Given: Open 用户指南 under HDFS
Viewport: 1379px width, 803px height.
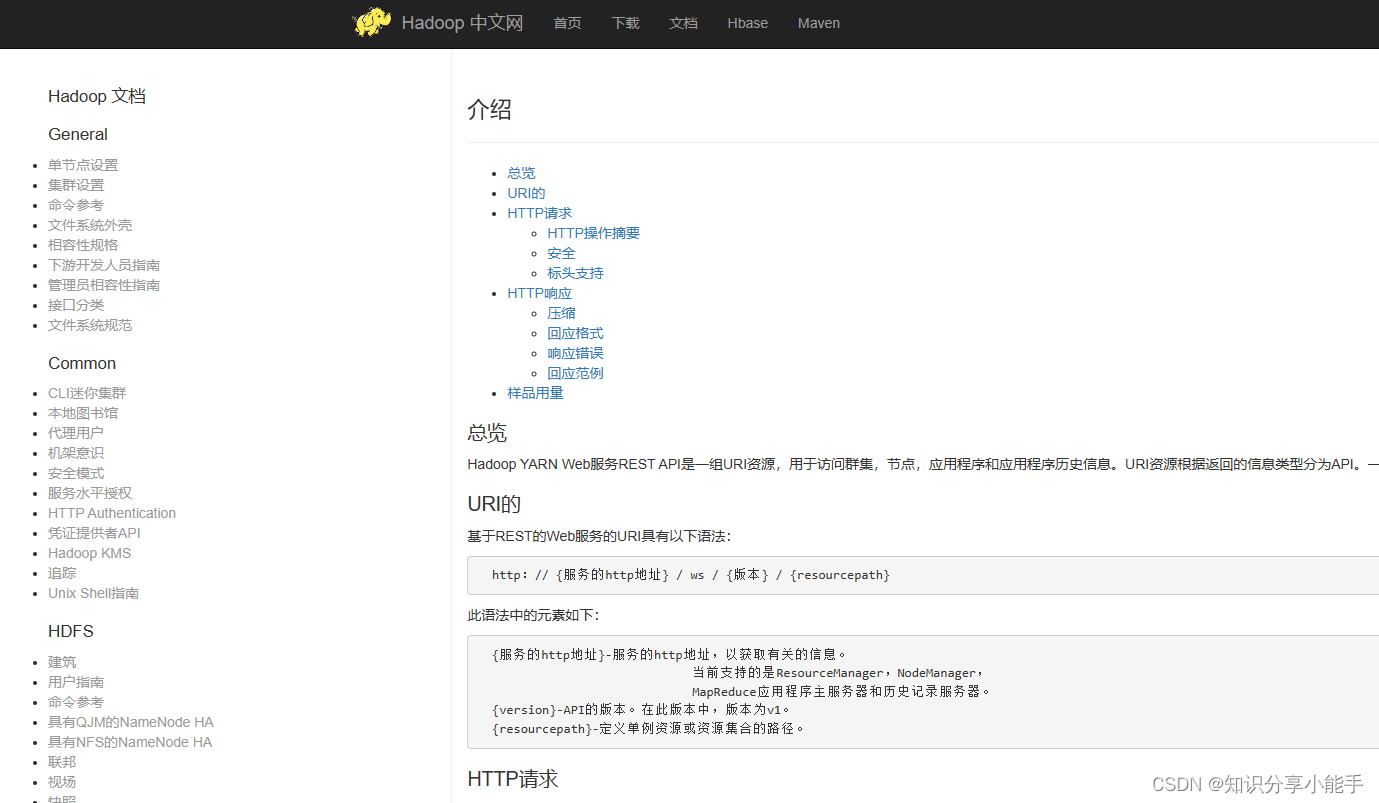Looking at the screenshot, I should pyautogui.click(x=76, y=682).
